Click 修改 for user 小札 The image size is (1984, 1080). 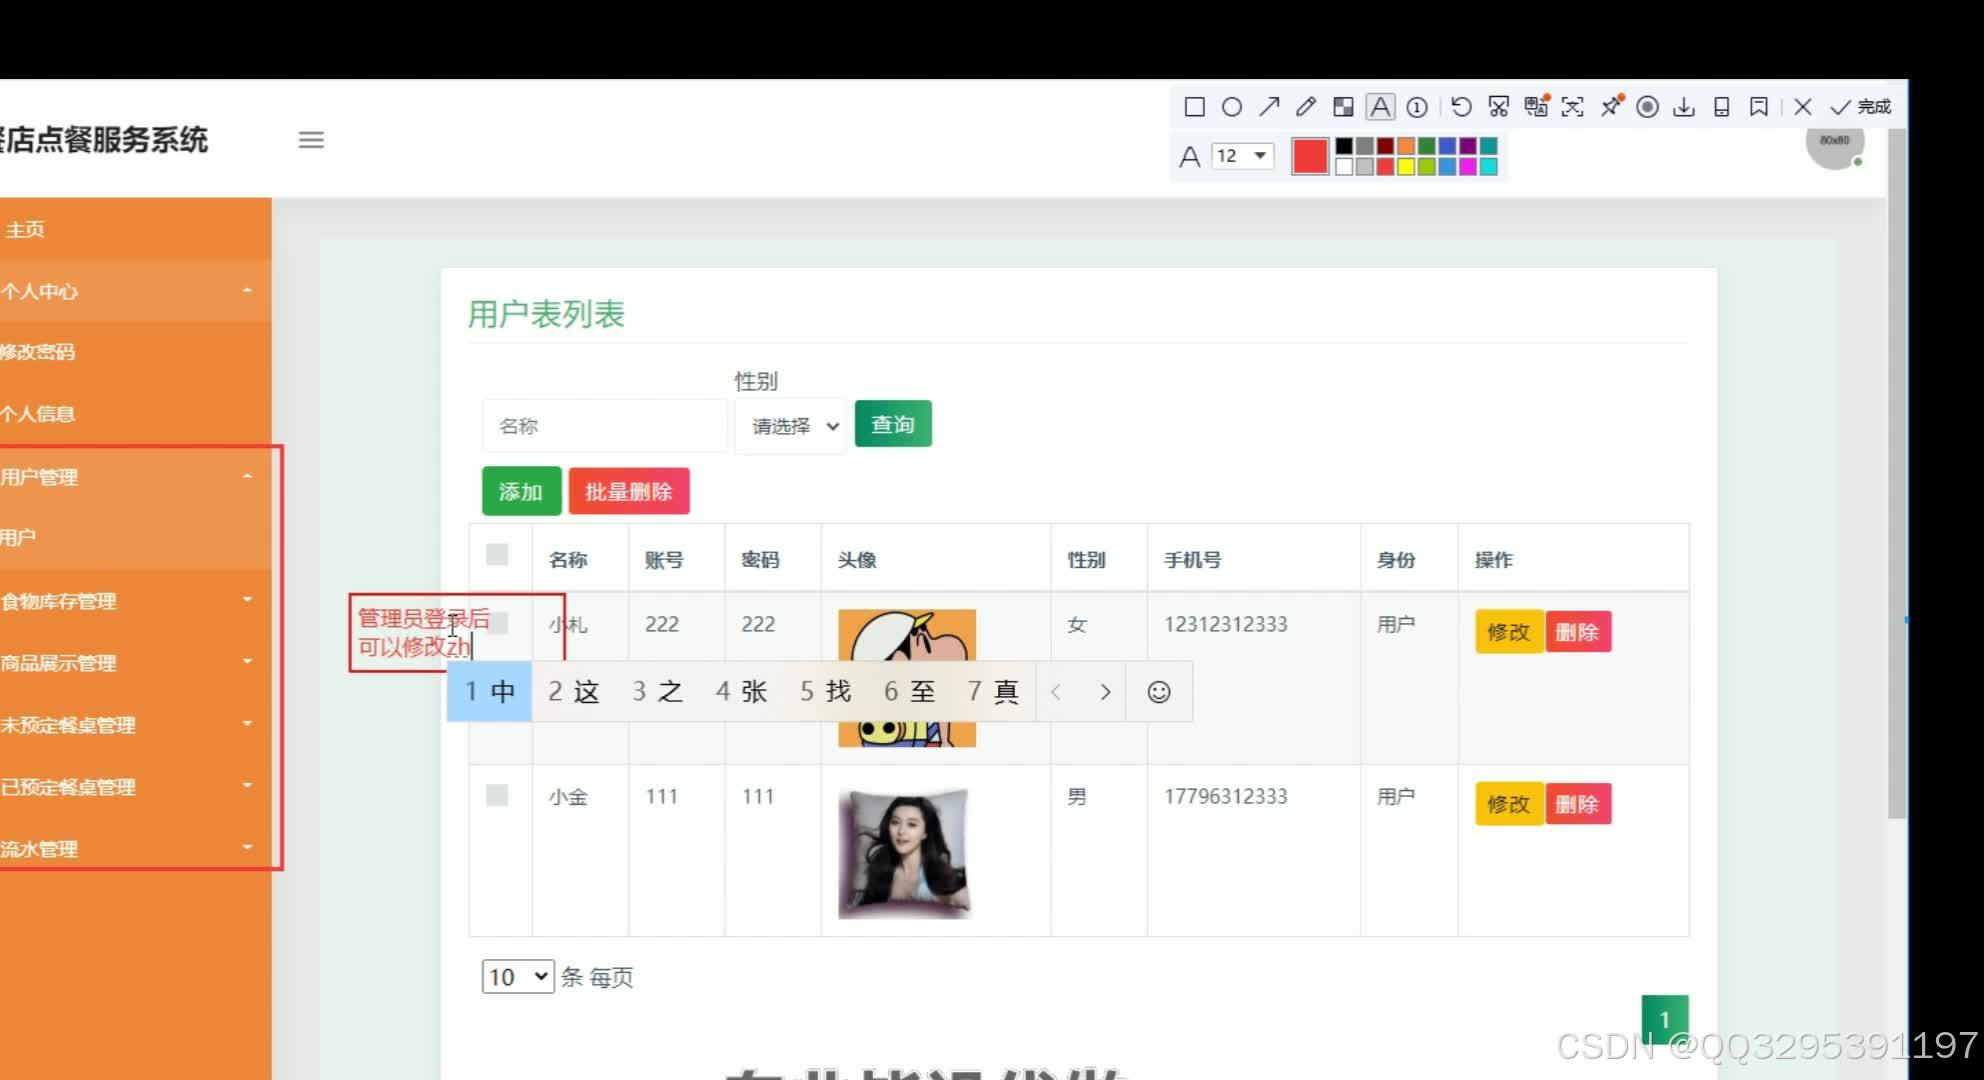tap(1509, 632)
